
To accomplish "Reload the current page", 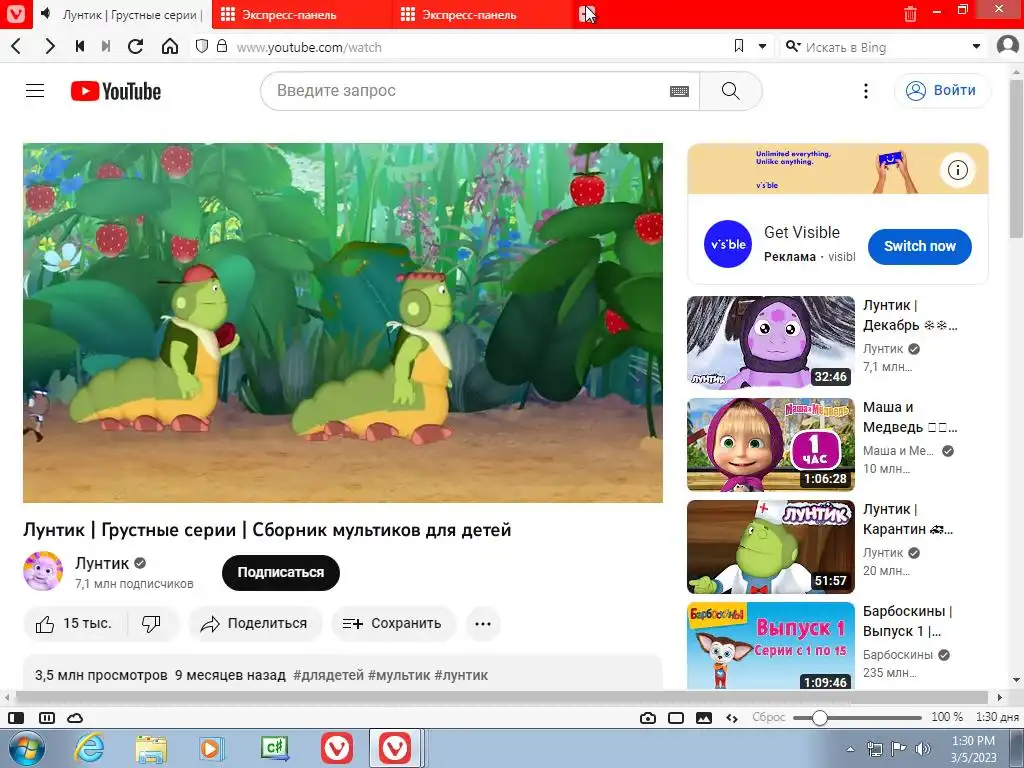I will point(136,46).
